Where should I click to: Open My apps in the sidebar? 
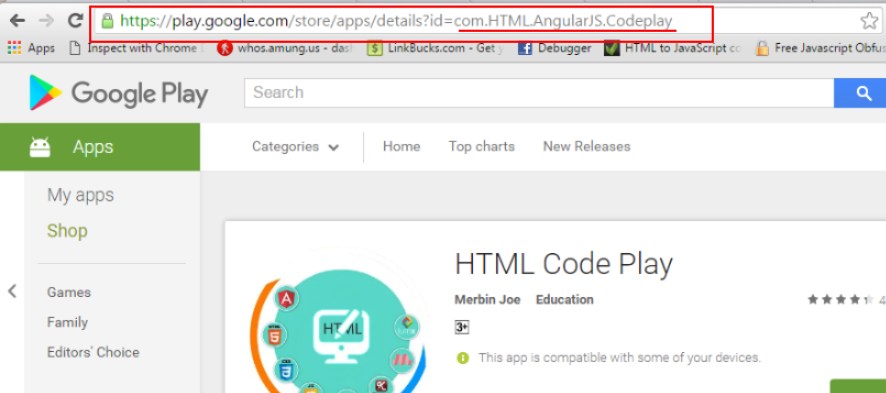pyautogui.click(x=80, y=195)
